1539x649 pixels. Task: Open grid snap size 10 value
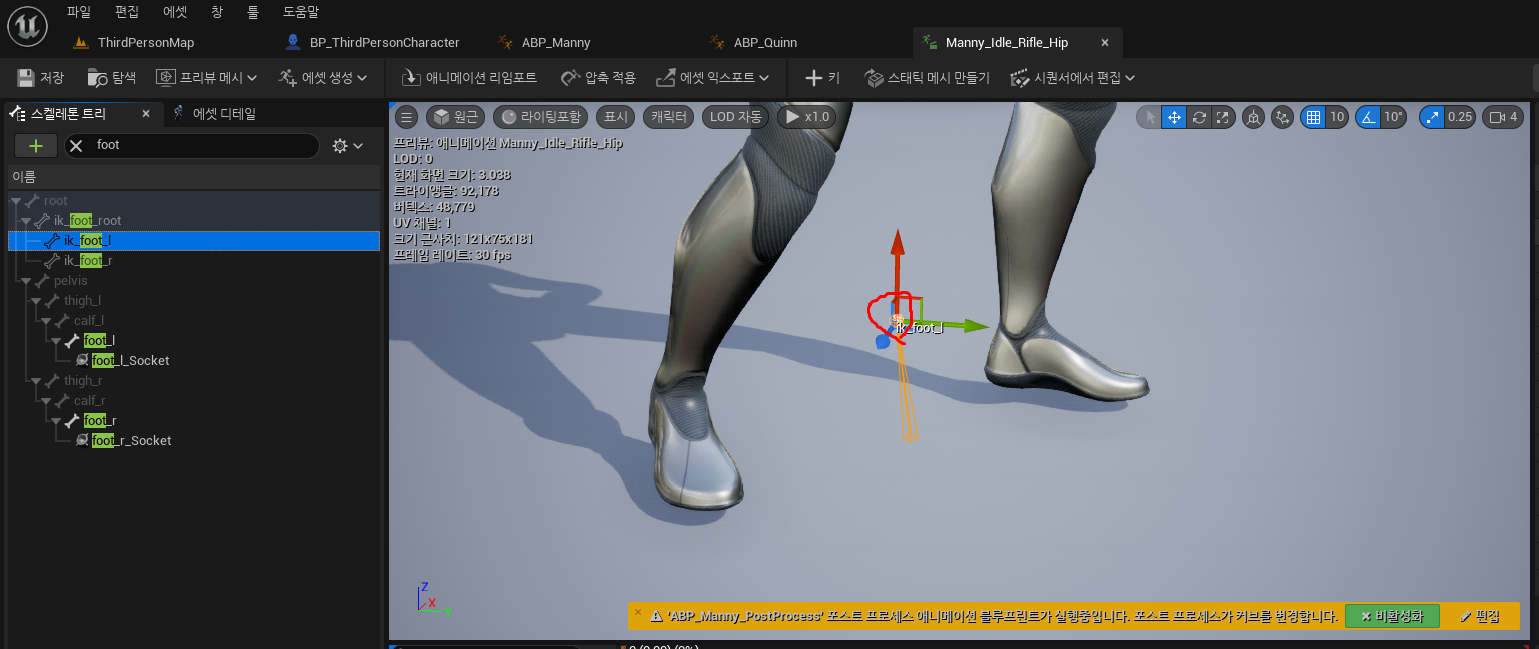pos(1337,117)
